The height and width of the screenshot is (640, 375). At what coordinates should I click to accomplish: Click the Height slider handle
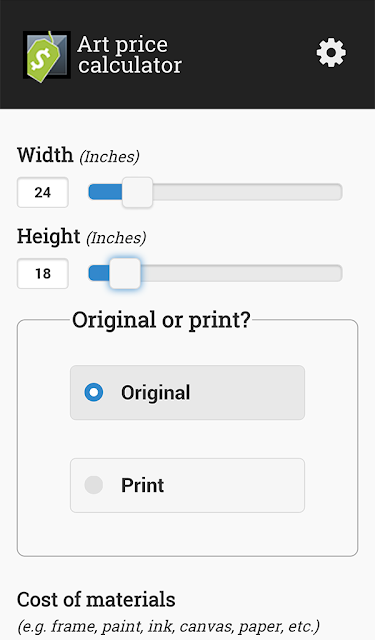point(125,273)
